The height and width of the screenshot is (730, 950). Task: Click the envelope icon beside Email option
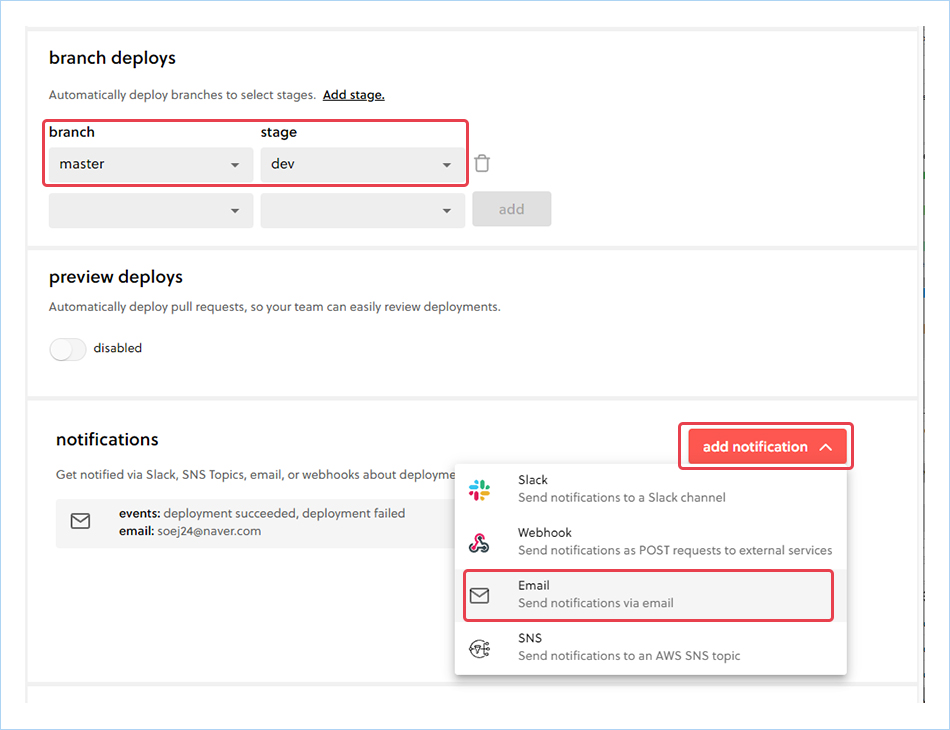(x=479, y=596)
